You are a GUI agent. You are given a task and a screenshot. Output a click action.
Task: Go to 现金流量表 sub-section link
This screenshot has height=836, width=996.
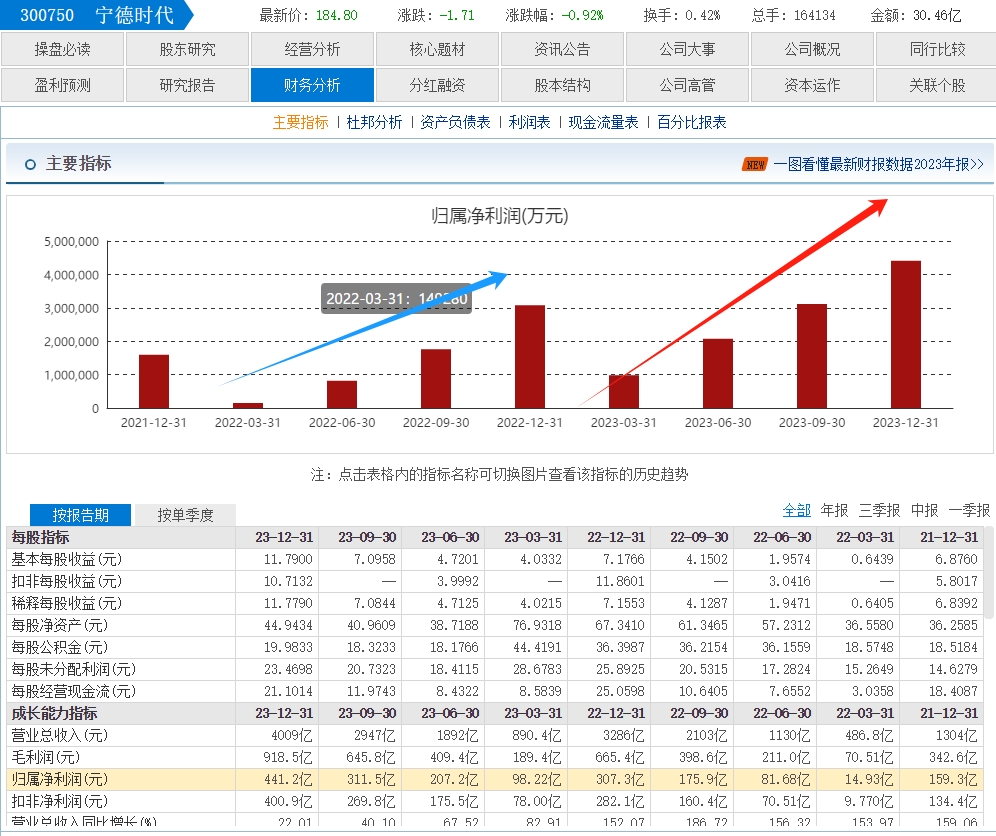pyautogui.click(x=603, y=123)
